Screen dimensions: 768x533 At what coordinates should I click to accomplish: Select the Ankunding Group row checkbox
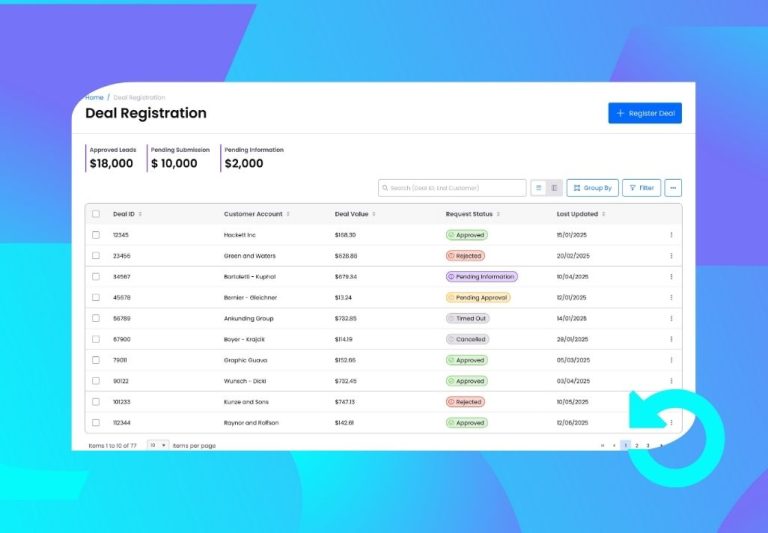click(x=96, y=318)
